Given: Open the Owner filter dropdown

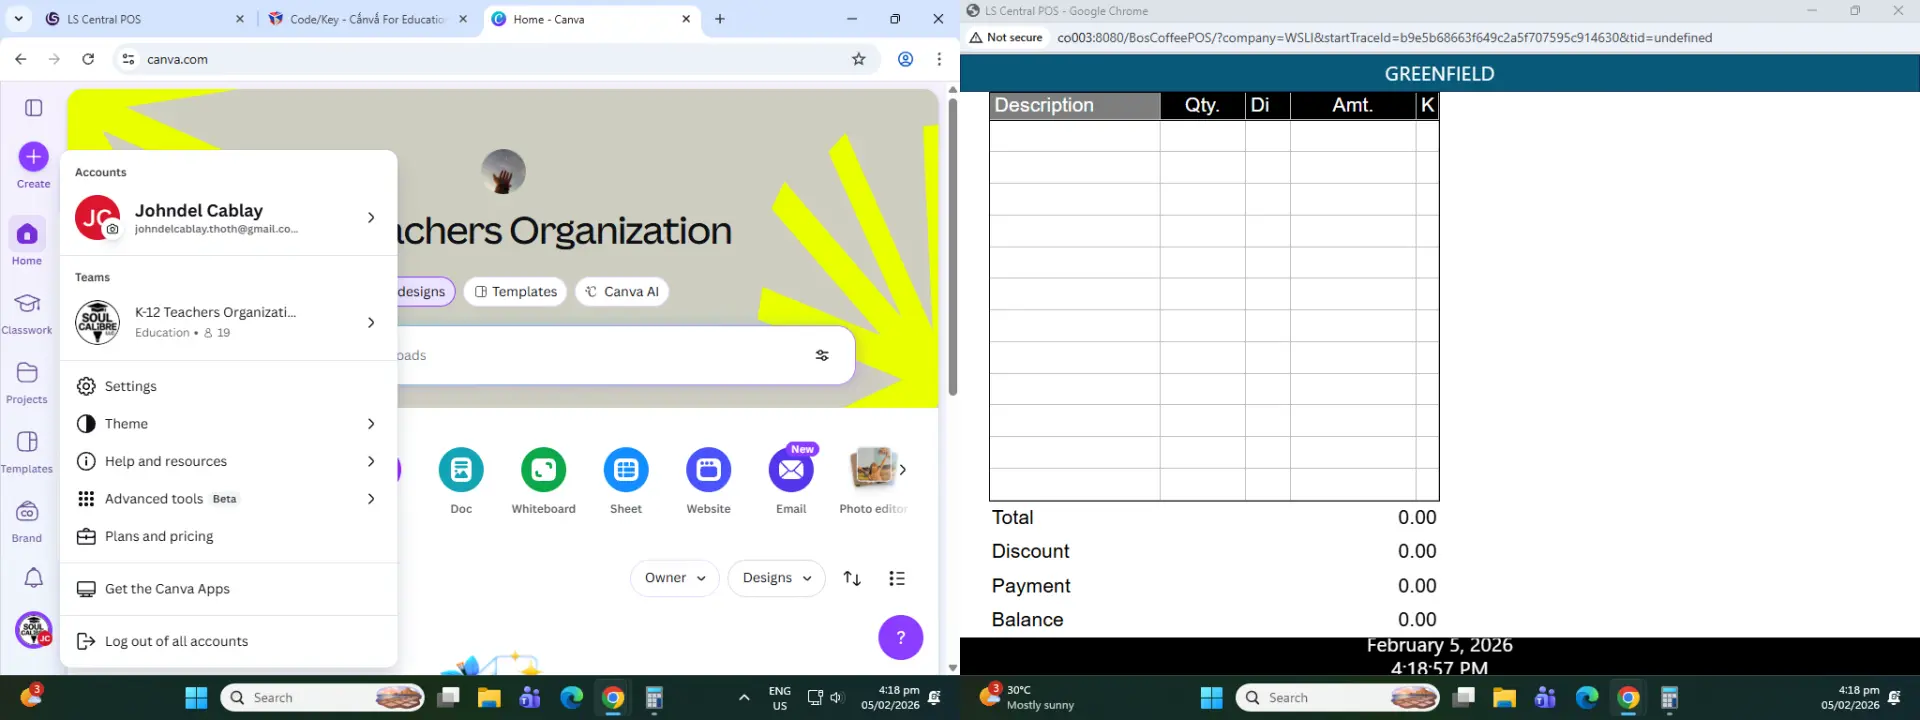Looking at the screenshot, I should pyautogui.click(x=675, y=578).
